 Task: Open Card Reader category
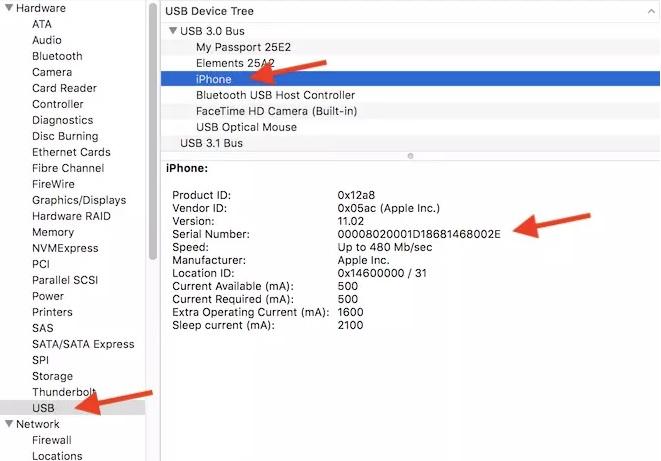(x=64, y=88)
